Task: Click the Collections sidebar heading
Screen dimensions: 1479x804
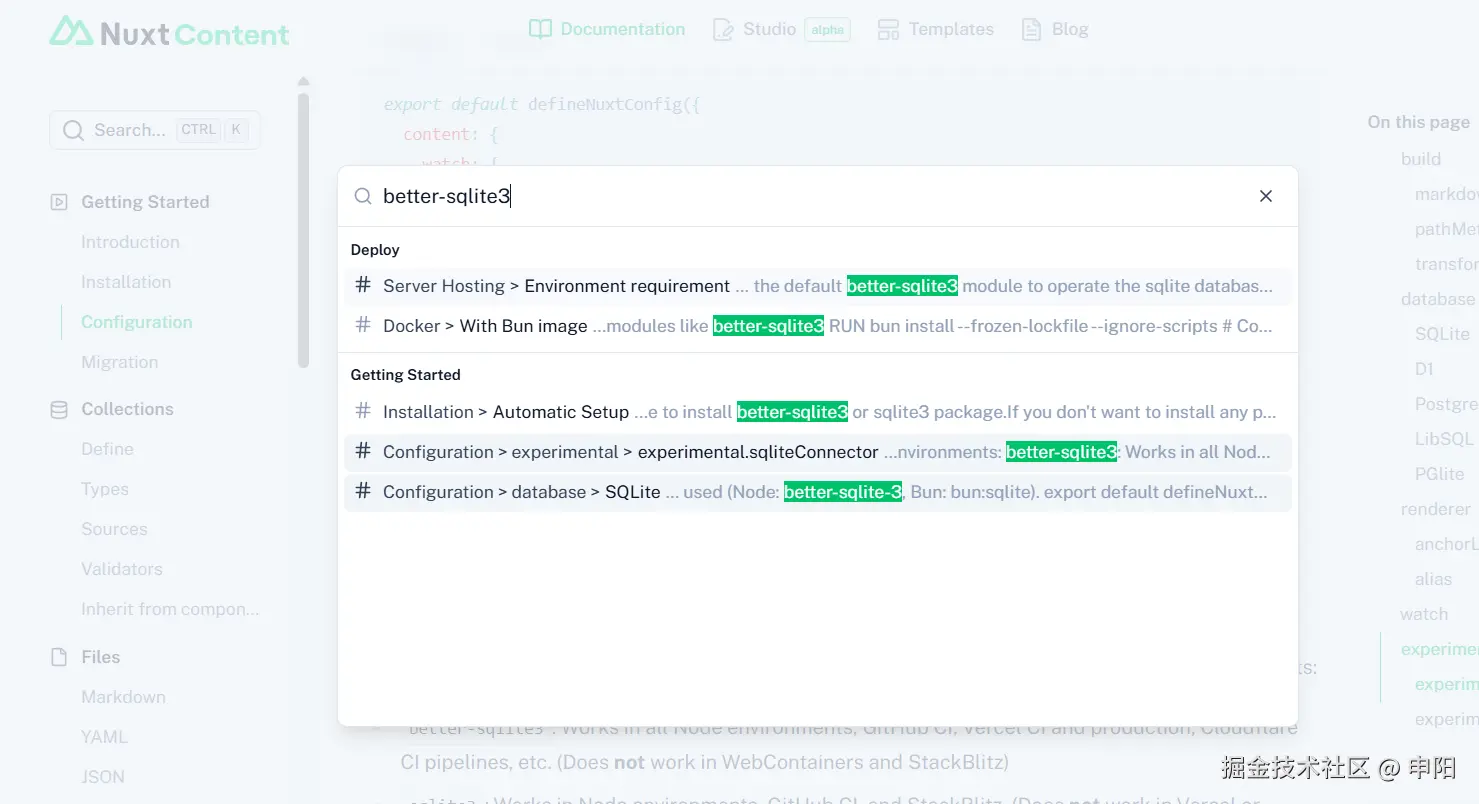Action: click(127, 409)
